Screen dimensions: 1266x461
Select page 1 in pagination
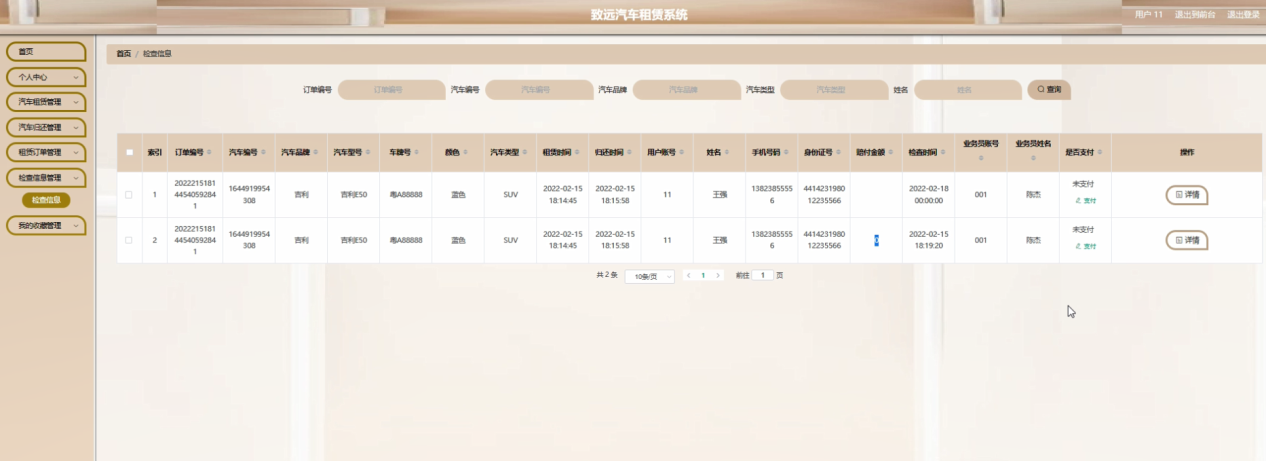click(x=703, y=275)
